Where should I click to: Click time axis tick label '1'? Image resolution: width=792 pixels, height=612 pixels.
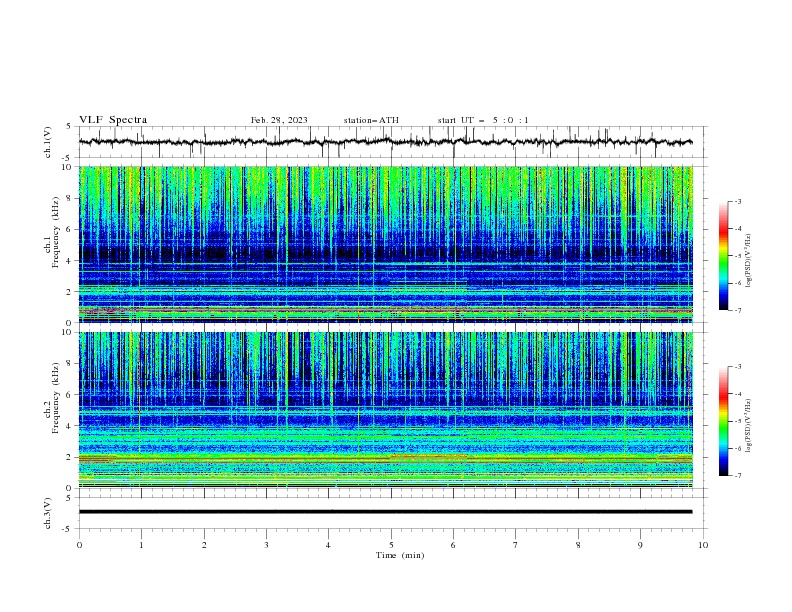click(x=141, y=545)
